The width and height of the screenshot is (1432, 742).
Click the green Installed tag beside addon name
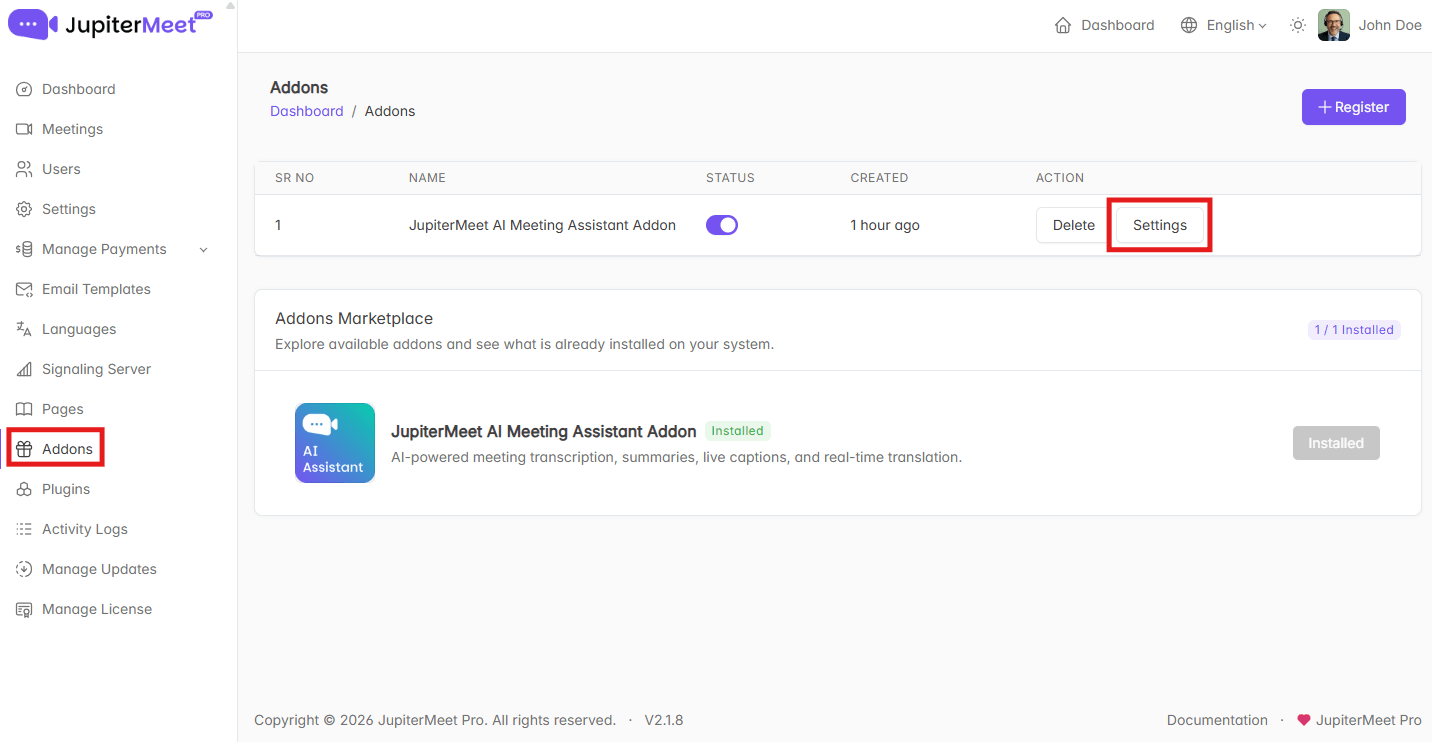[x=738, y=431]
